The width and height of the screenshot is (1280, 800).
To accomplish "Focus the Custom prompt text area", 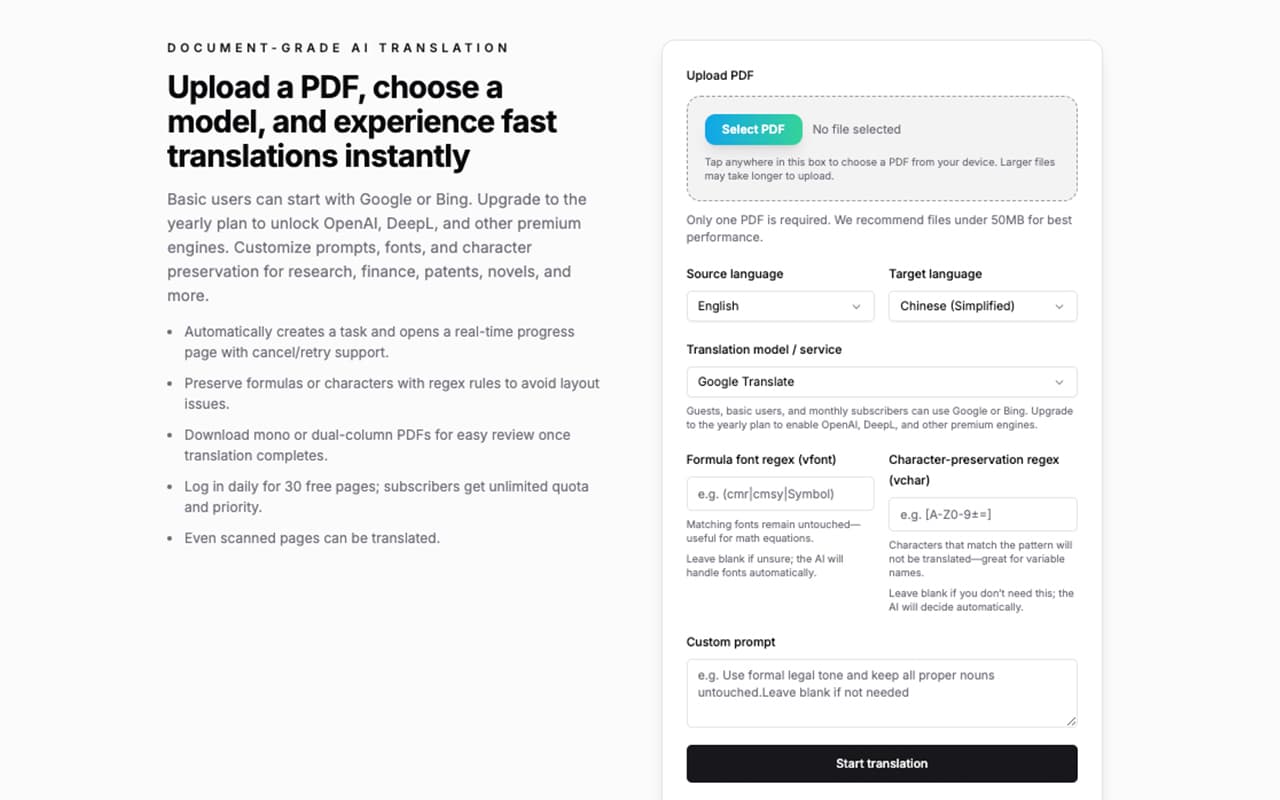I will click(x=881, y=693).
